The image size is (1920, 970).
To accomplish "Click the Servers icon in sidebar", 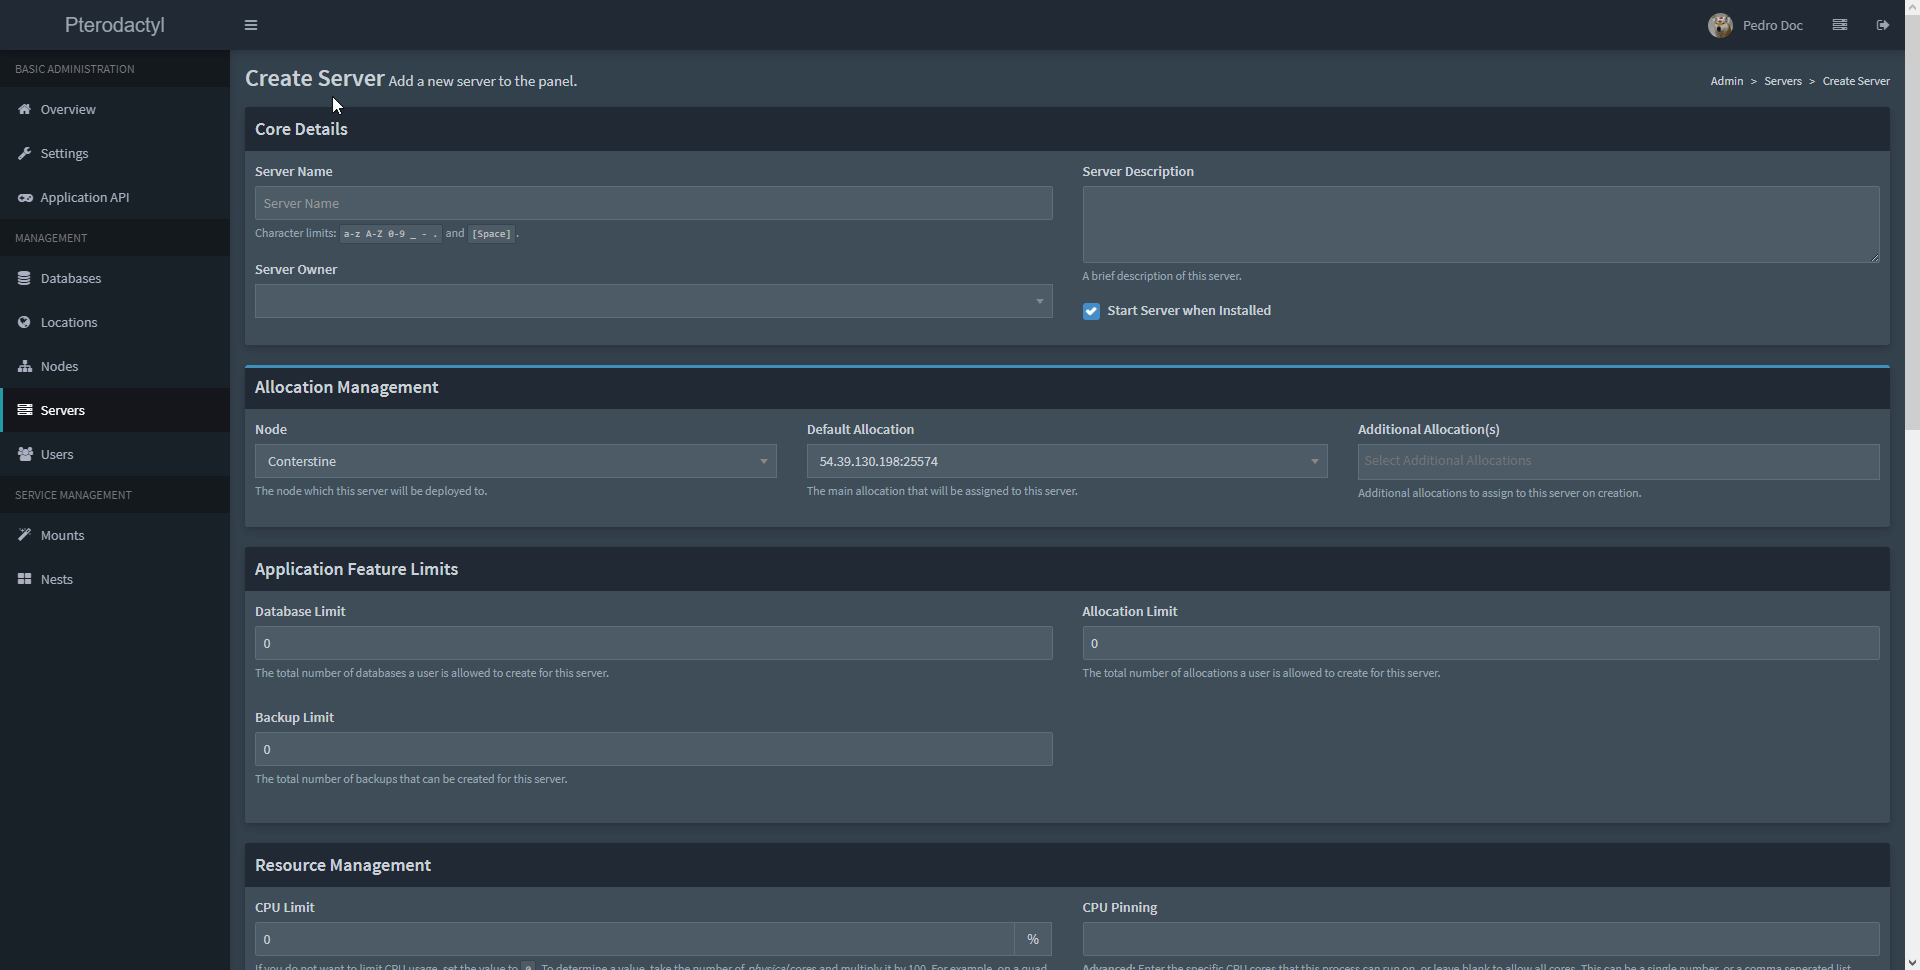I will tap(25, 410).
